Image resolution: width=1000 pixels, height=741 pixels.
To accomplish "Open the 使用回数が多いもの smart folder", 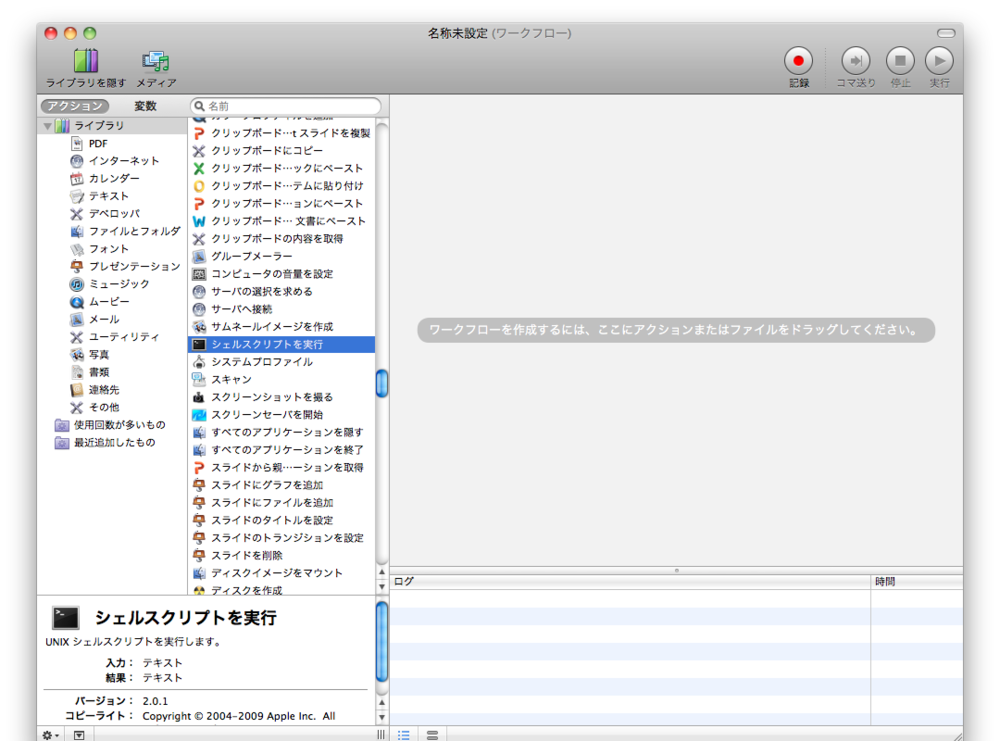I will [x=110, y=425].
